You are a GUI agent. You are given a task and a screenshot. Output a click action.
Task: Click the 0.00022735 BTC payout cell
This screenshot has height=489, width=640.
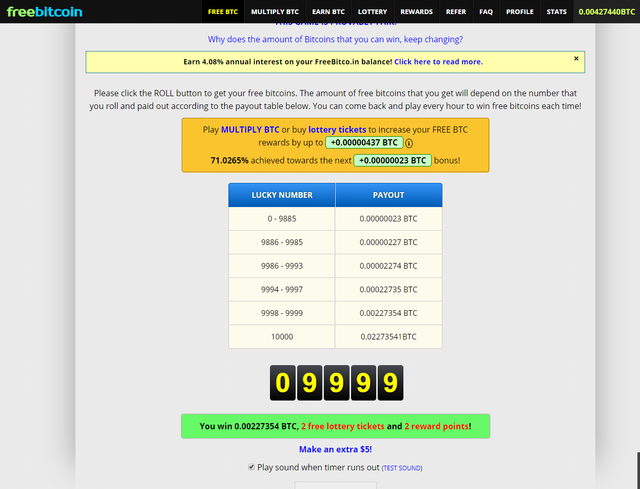click(x=389, y=290)
